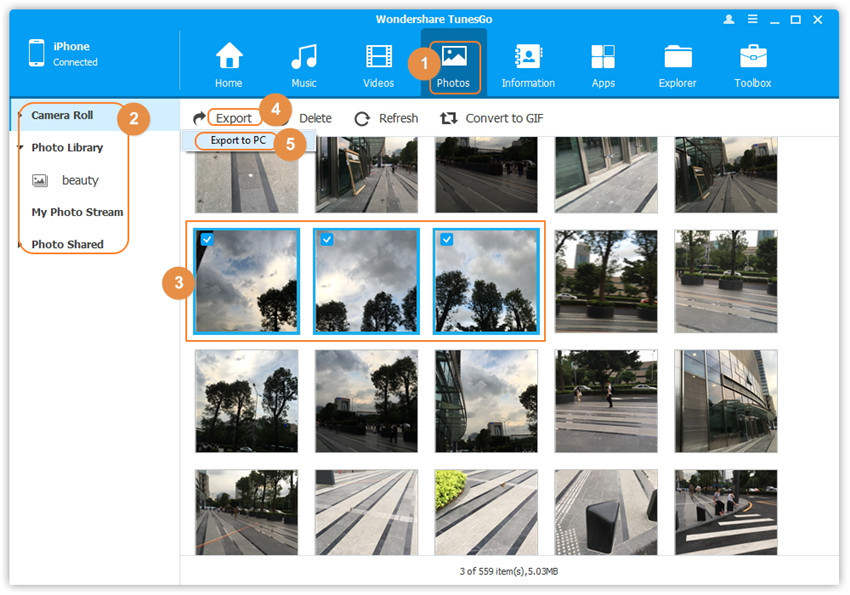Expand the Photo Shared tree arrow
The image size is (850, 595).
(21, 245)
